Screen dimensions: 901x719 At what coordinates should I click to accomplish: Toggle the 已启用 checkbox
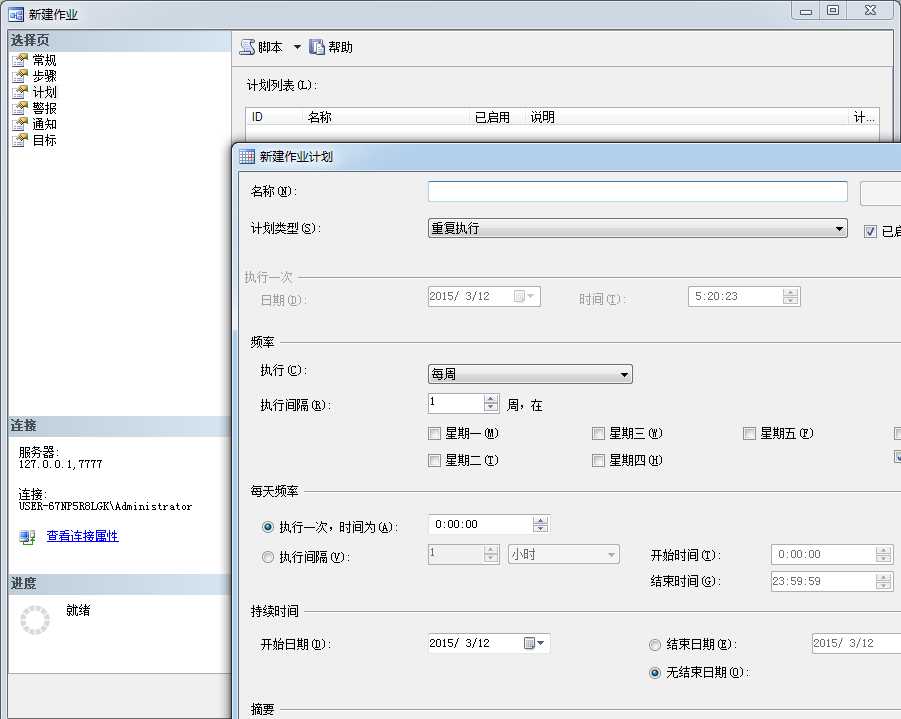[870, 231]
